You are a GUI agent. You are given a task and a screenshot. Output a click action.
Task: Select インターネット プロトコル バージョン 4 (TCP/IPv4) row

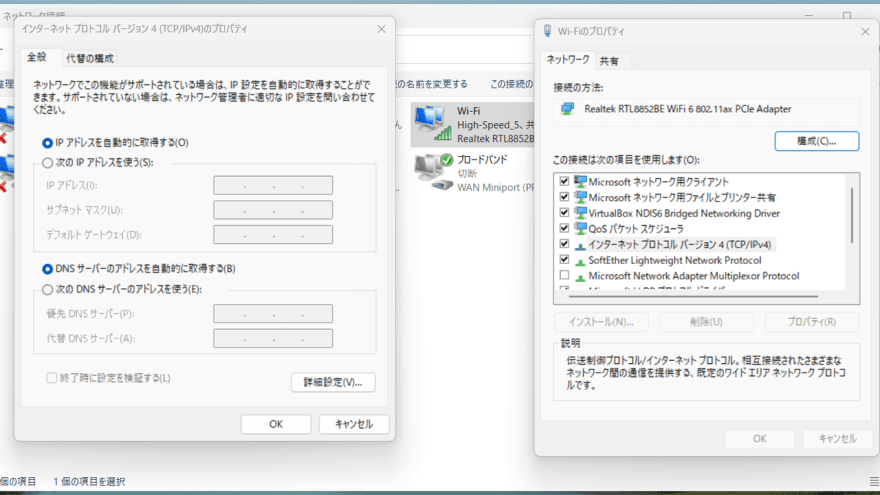pos(679,244)
